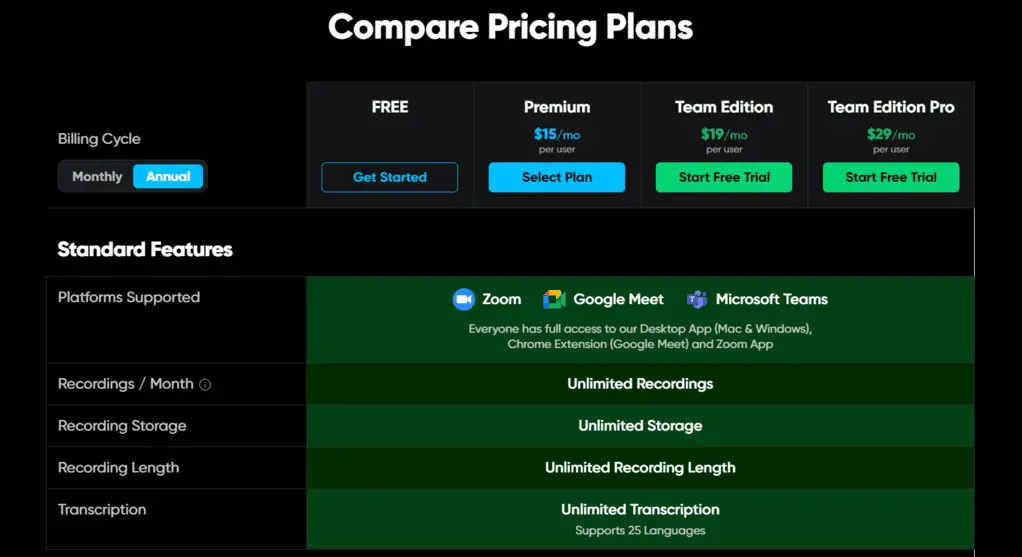Click the Unlimited Recordings cell

pyautogui.click(x=640, y=384)
